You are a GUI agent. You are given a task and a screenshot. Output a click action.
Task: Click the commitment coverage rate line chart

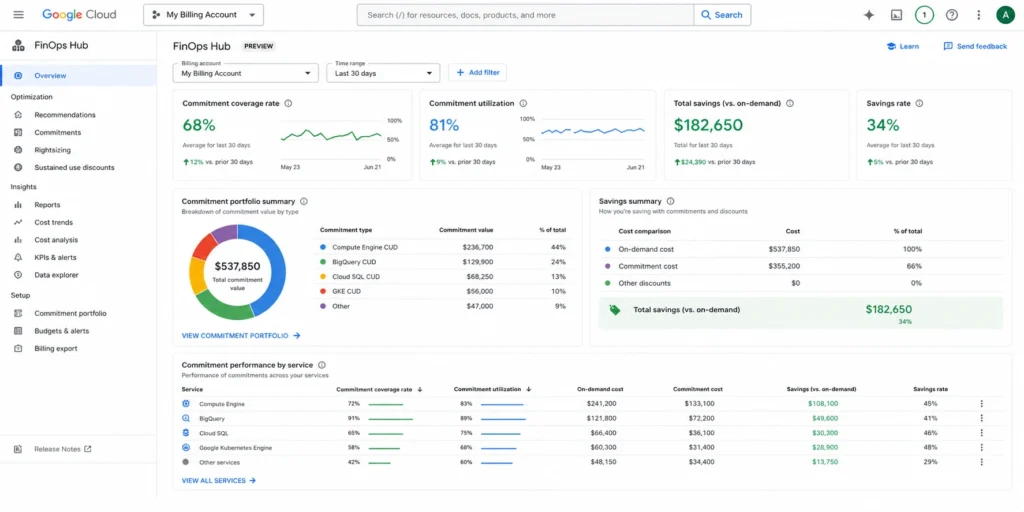click(x=331, y=135)
